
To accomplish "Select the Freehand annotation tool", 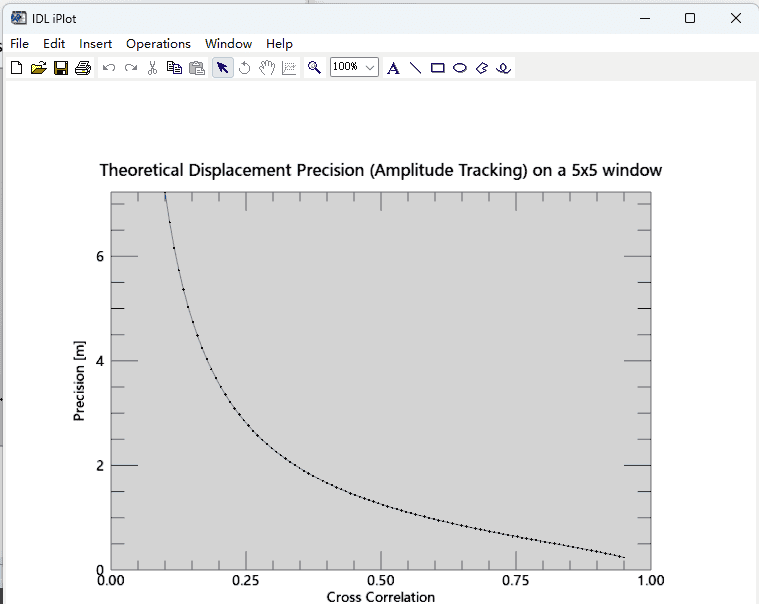I will click(504, 68).
